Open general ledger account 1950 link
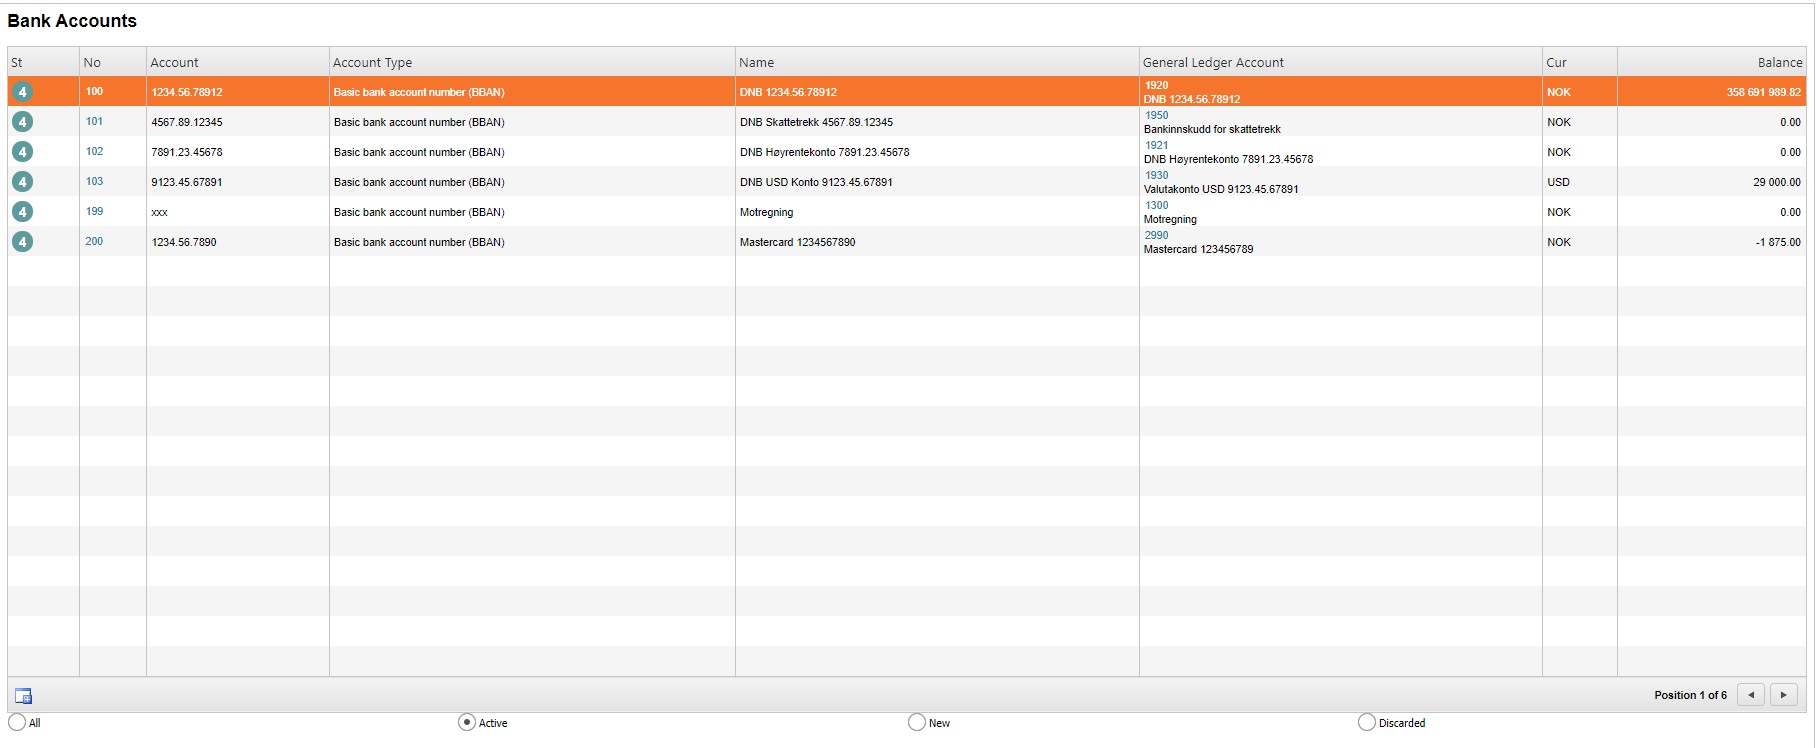Image resolution: width=1816 pixels, height=748 pixels. [1156, 115]
